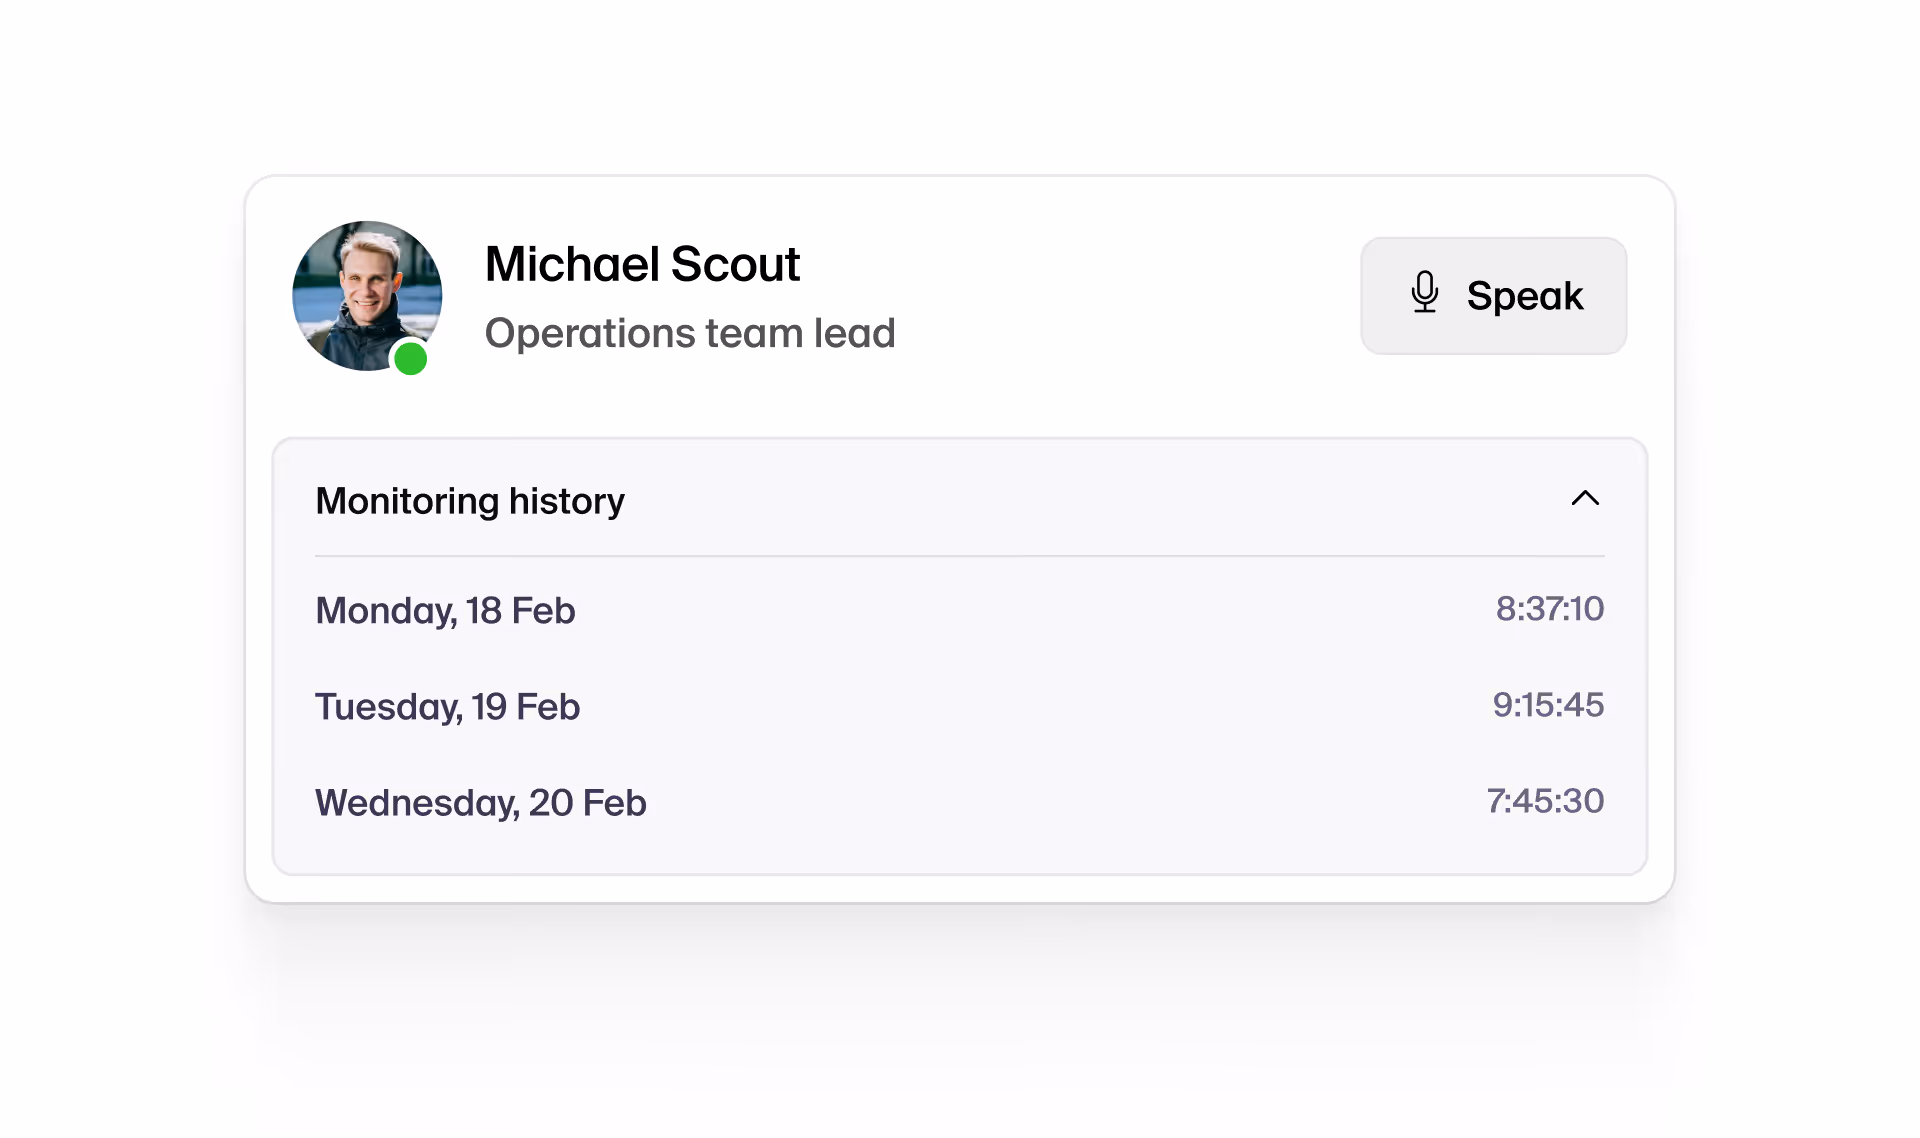Viewport: 1920px width, 1138px height.
Task: Click the collapse chevron on Monitoring history
Action: pos(1586,499)
